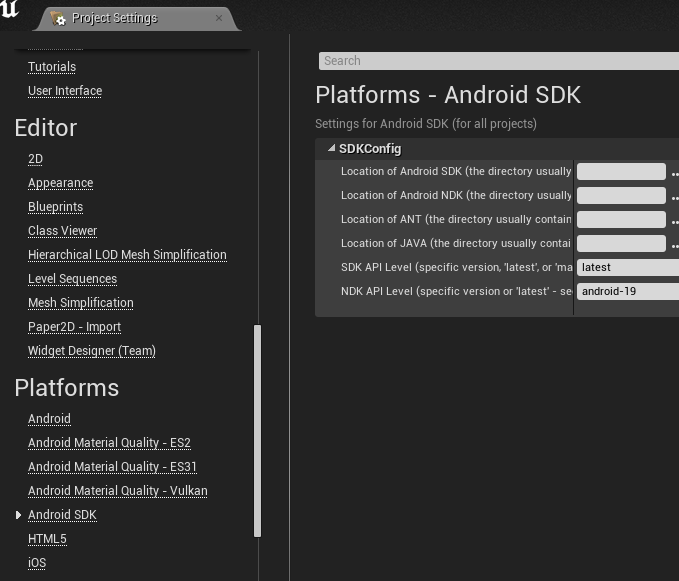Open the Level Sequences settings

(72, 279)
